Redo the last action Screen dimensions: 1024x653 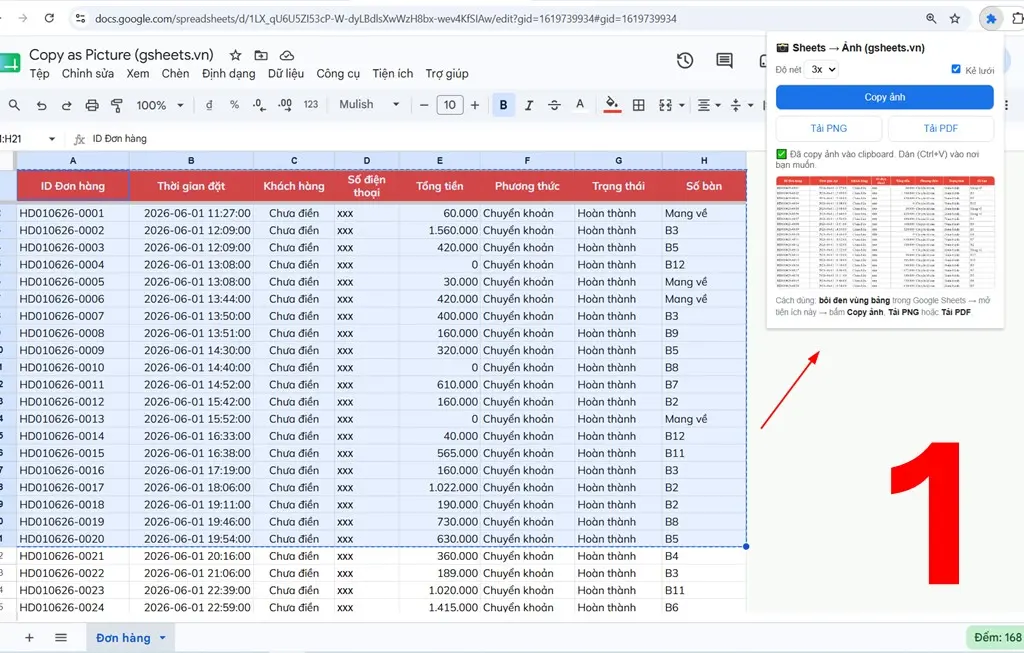66,105
